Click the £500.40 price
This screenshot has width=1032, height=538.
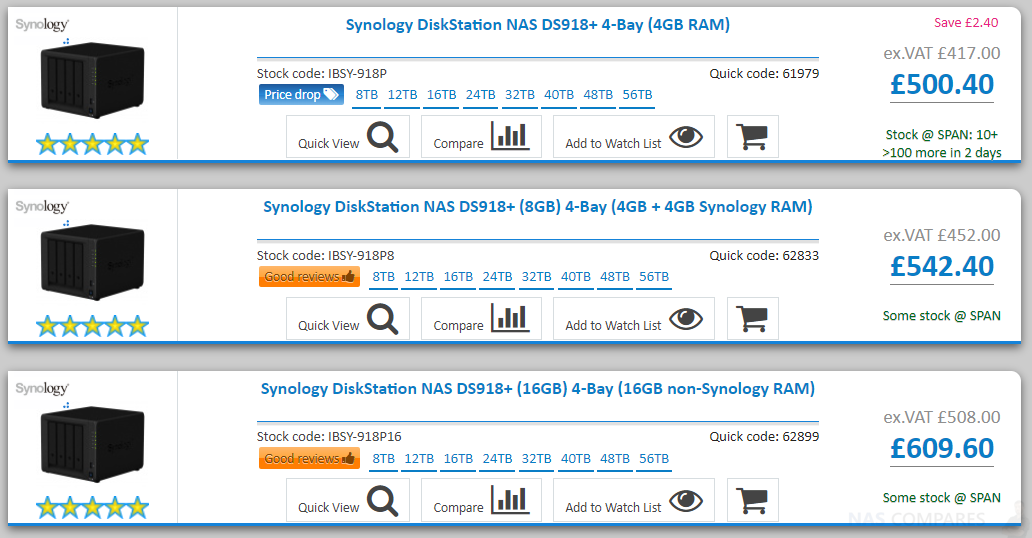[x=942, y=84]
